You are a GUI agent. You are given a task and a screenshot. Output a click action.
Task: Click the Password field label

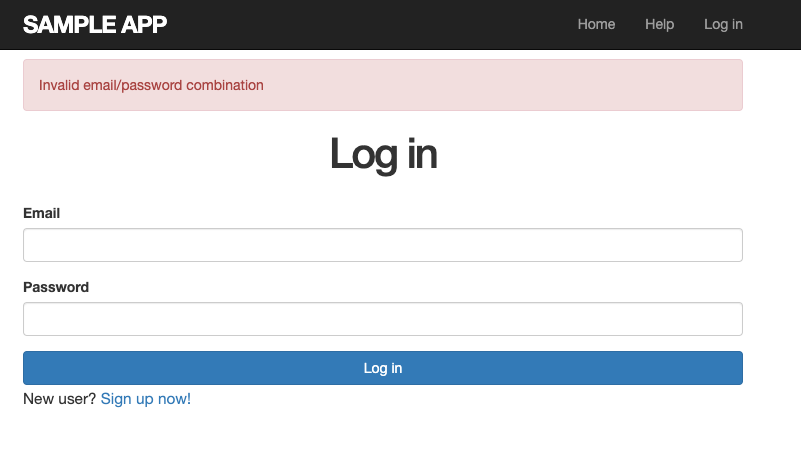56,287
